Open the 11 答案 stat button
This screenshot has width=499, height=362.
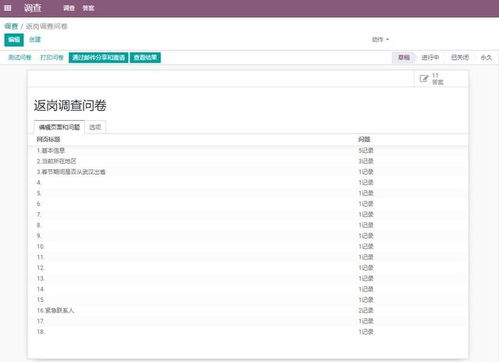coord(441,79)
